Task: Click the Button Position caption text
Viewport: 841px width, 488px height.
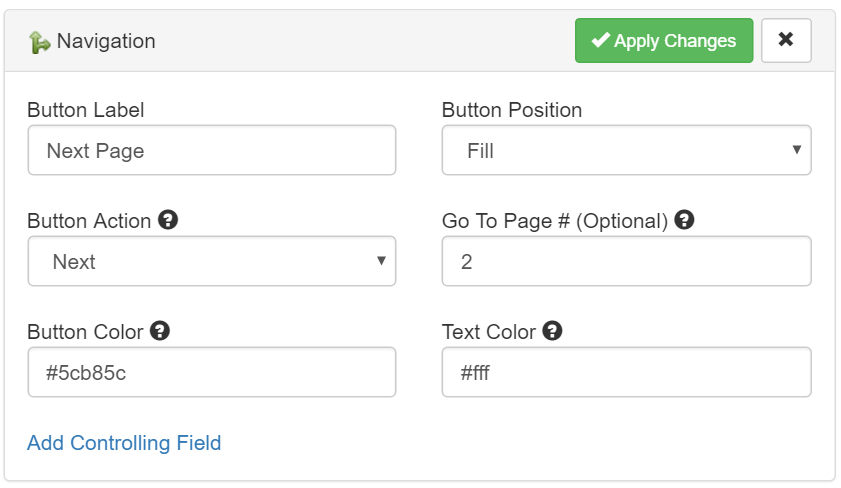Action: (512, 110)
